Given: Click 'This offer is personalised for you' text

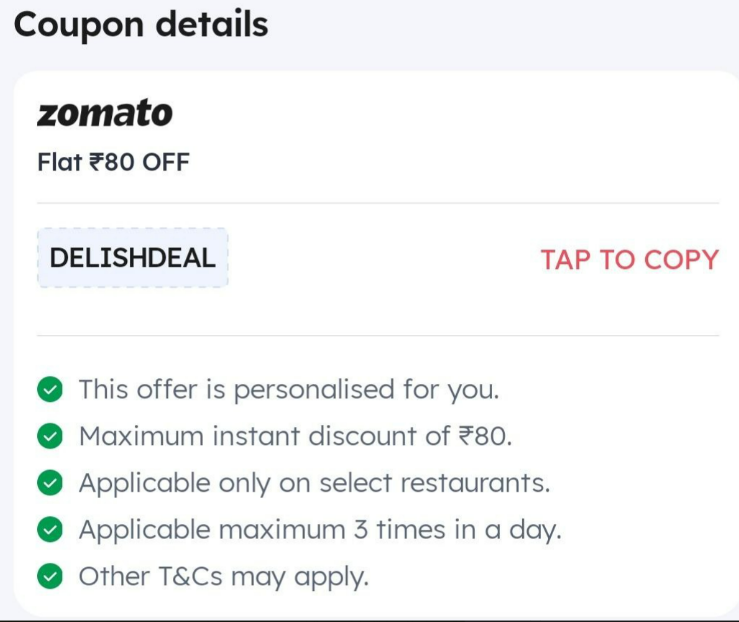Looking at the screenshot, I should 289,390.
